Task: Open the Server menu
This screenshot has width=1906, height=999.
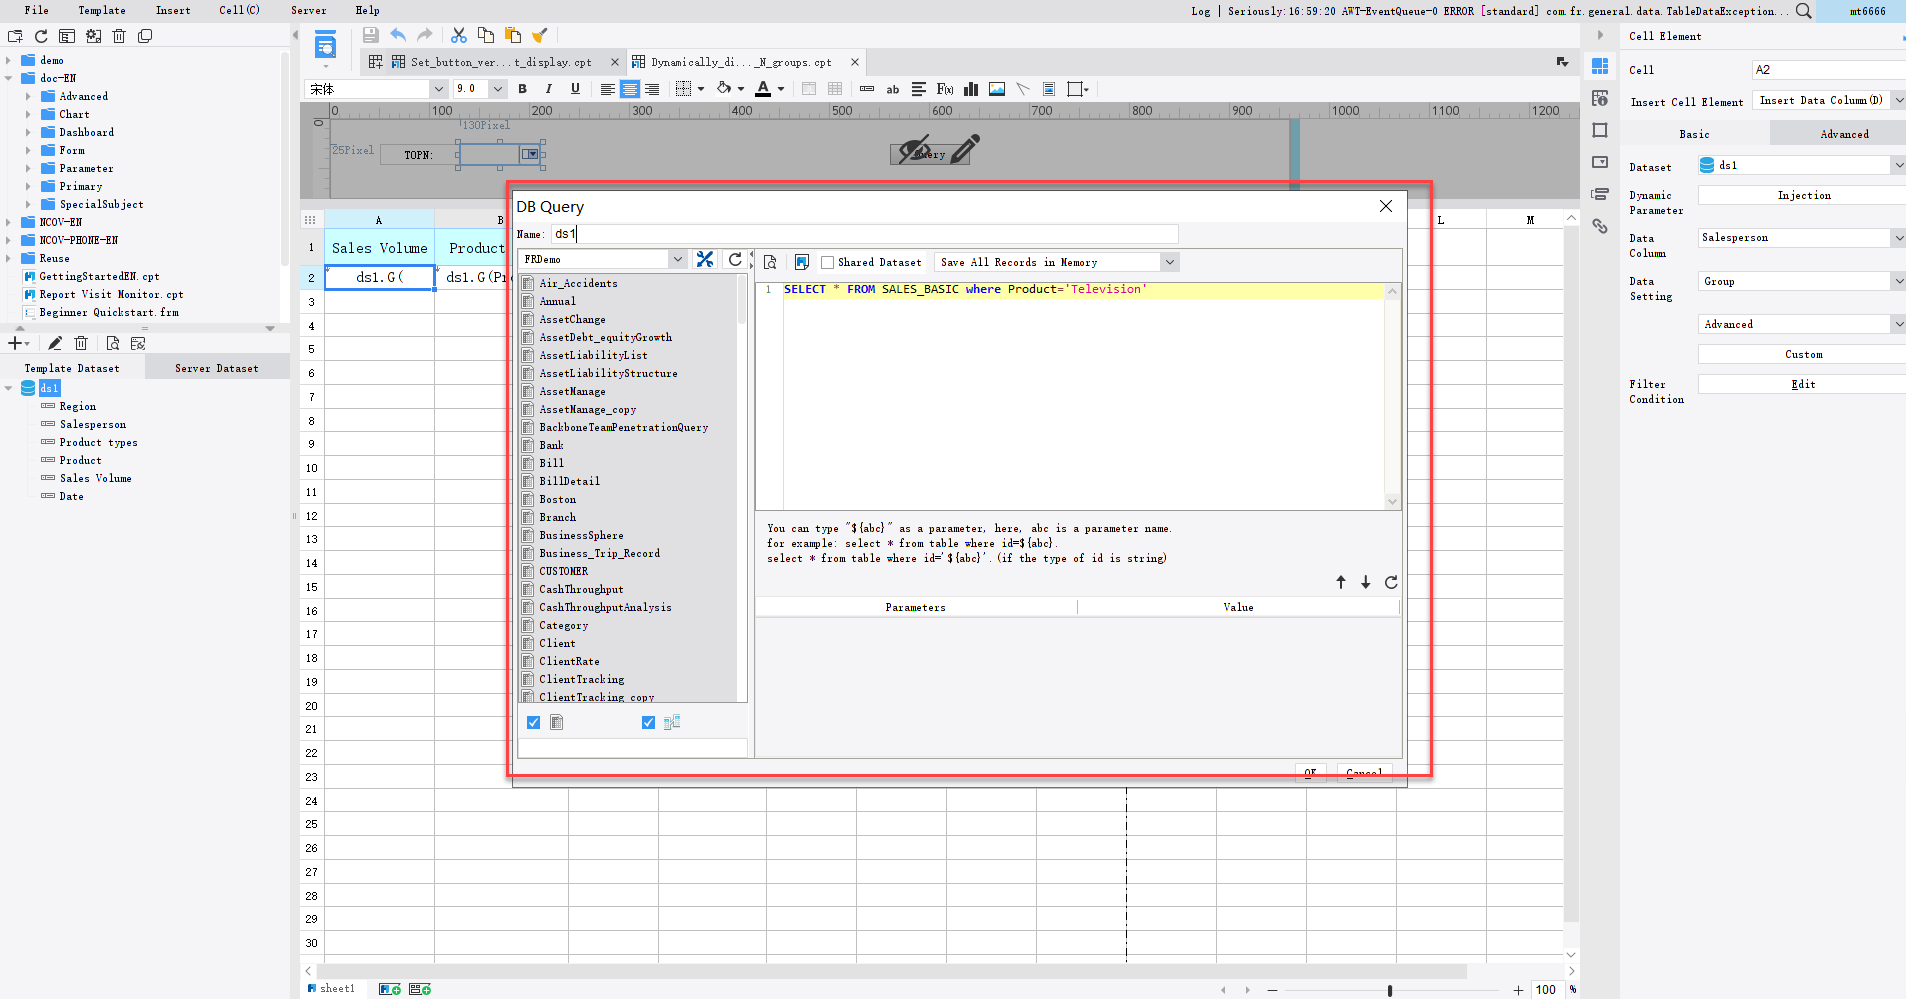Action: [308, 10]
